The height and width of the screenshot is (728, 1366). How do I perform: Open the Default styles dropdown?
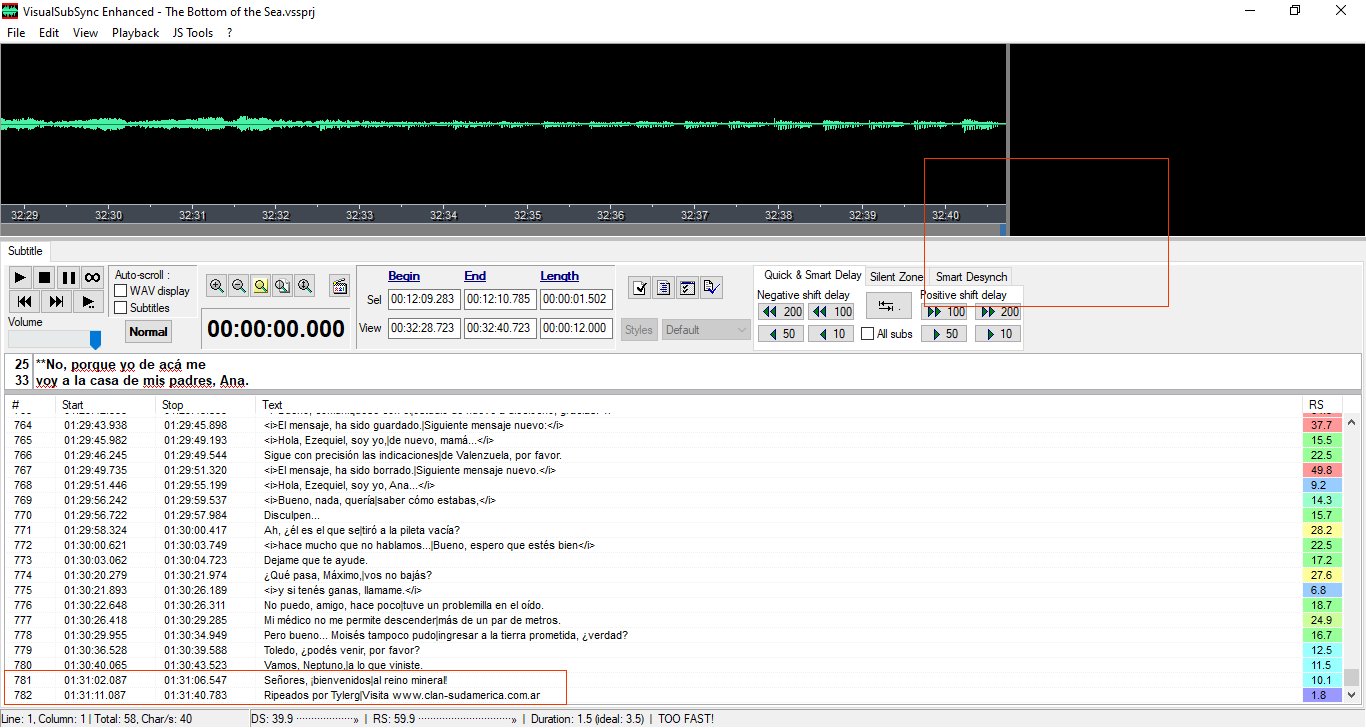705,330
